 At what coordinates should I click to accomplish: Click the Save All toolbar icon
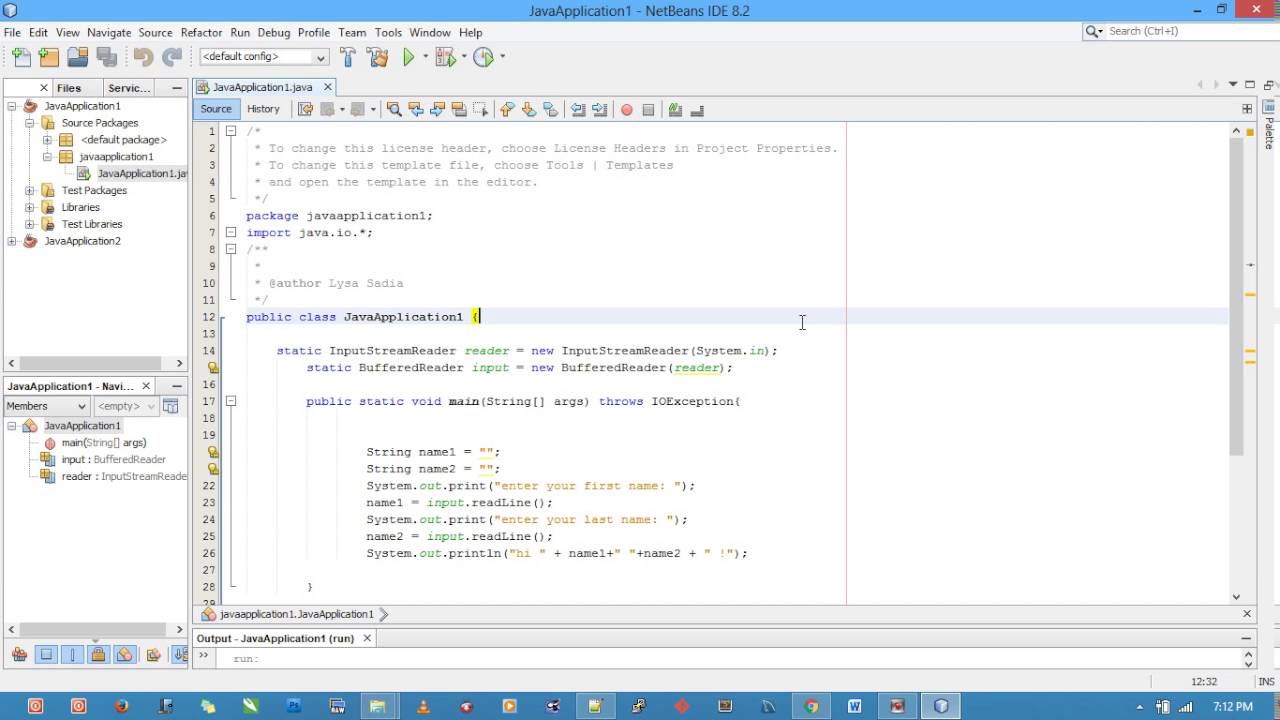coord(106,58)
